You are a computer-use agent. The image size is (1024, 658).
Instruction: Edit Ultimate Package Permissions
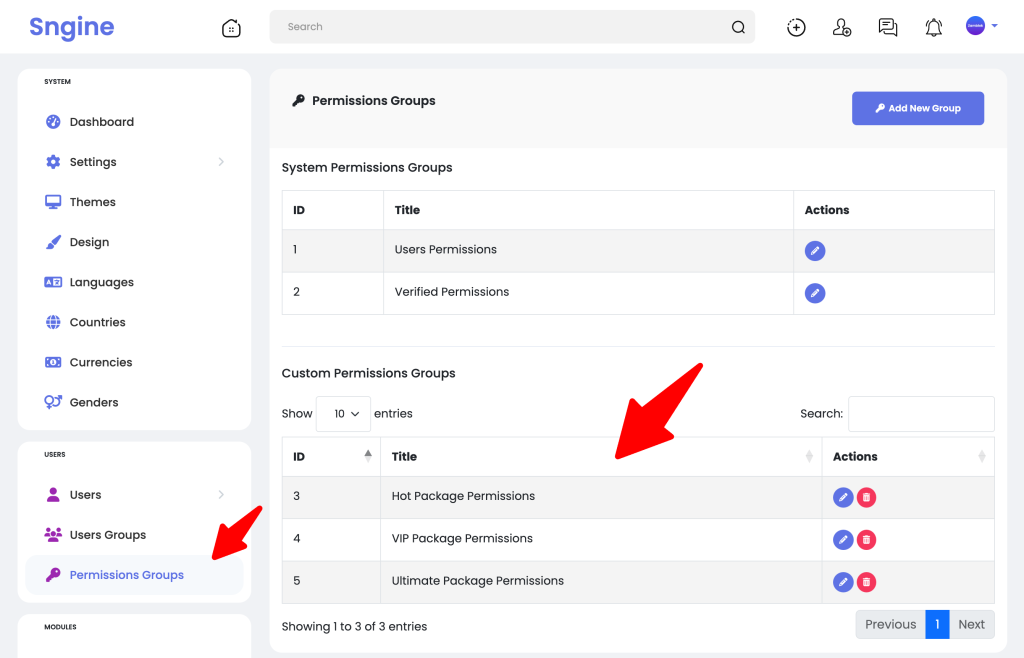pyautogui.click(x=843, y=582)
